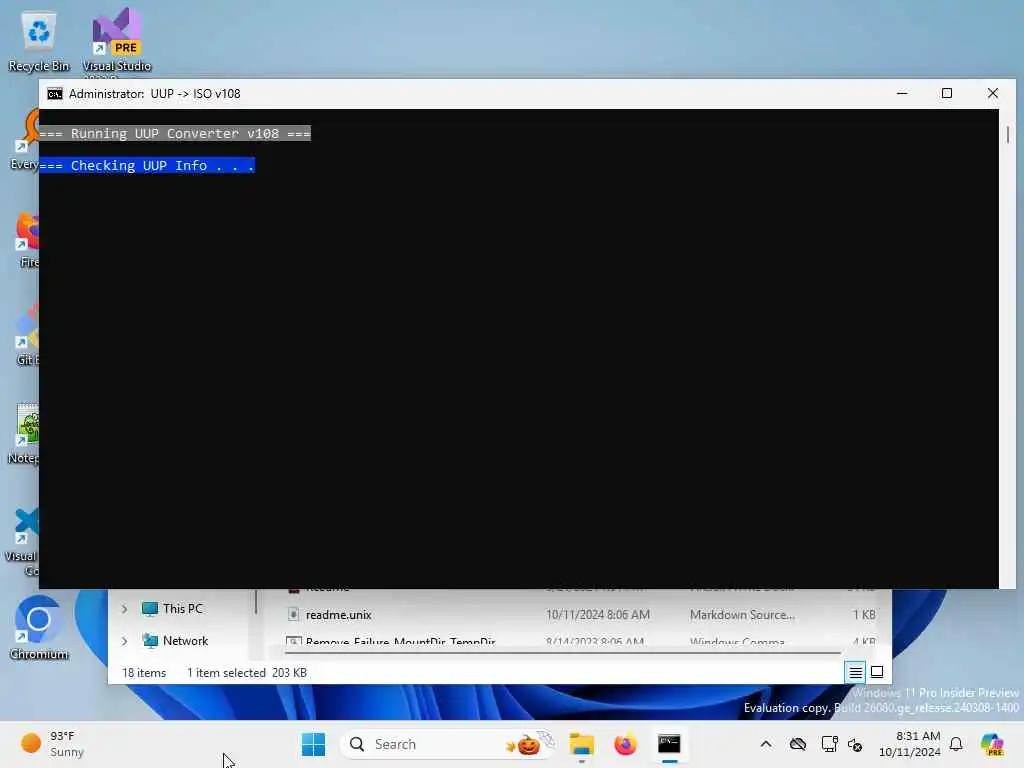The width and height of the screenshot is (1024, 768).
Task: Open the clock and date panel
Action: (910, 744)
